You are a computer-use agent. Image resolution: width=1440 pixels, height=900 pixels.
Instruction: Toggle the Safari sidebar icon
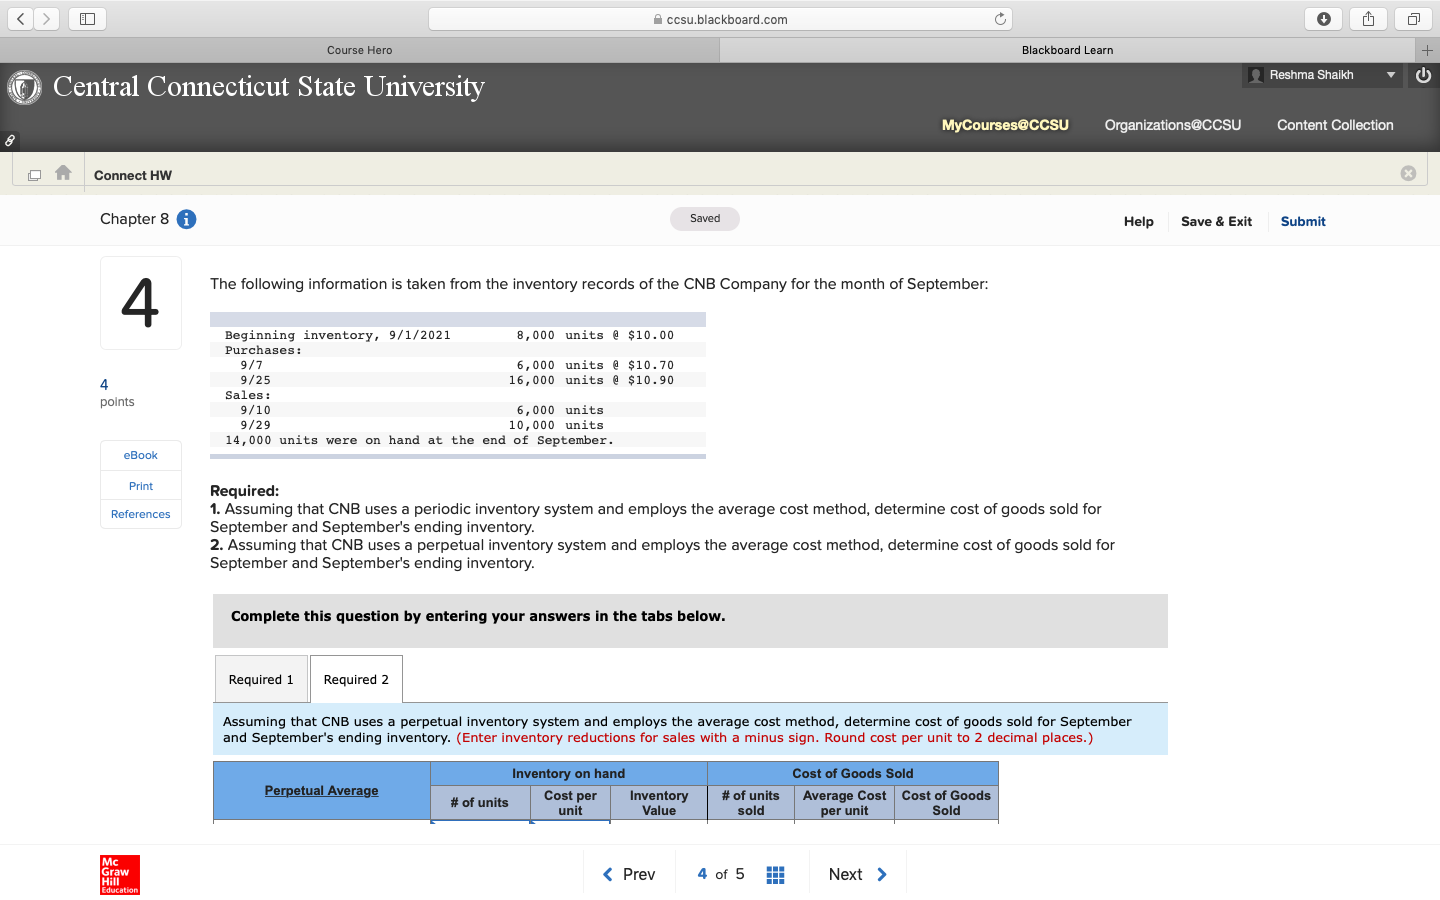(87, 18)
